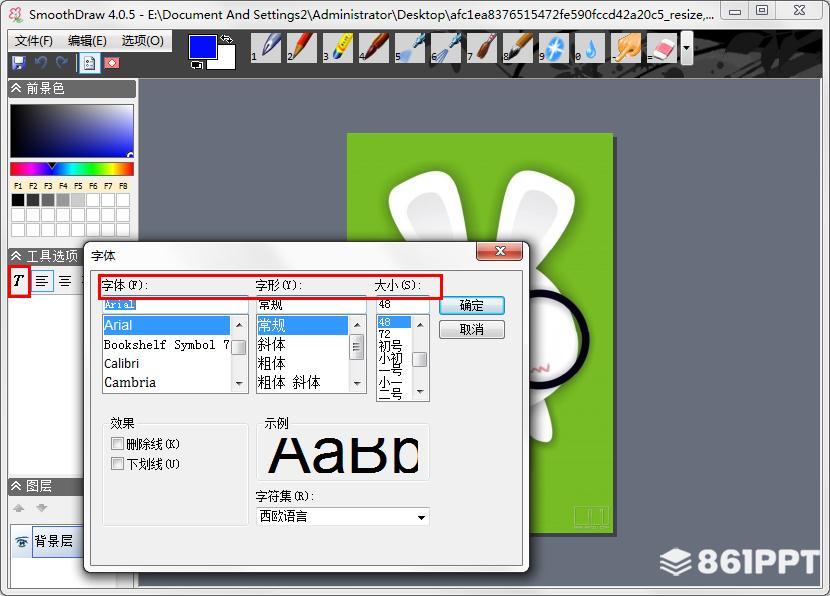Swap foreground and background colors arrow
Viewport: 830px width, 596px height.
tap(227, 39)
